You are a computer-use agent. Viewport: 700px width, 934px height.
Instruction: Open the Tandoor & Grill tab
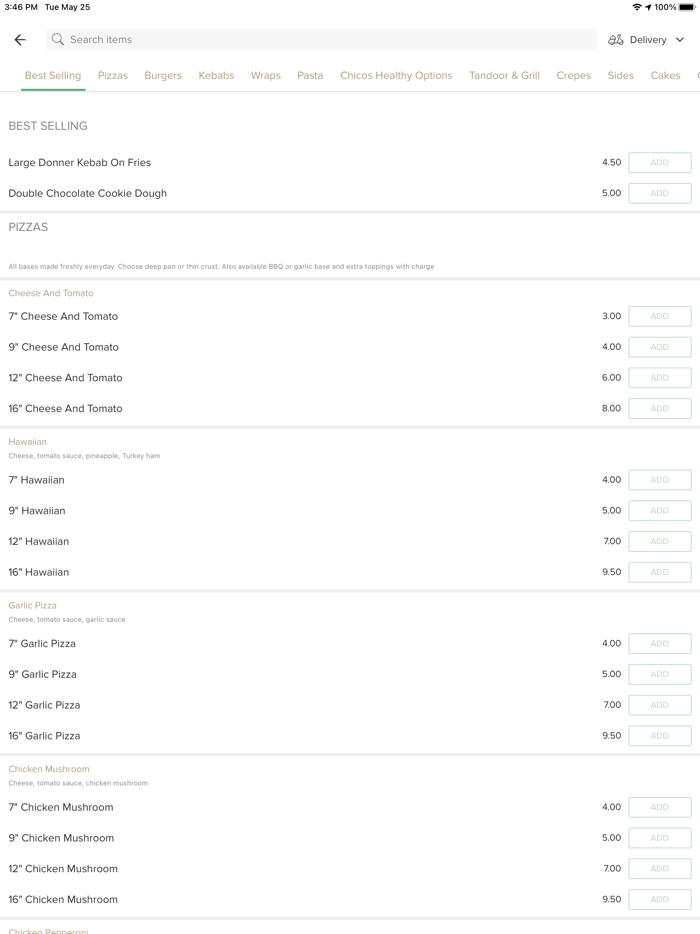click(x=504, y=76)
